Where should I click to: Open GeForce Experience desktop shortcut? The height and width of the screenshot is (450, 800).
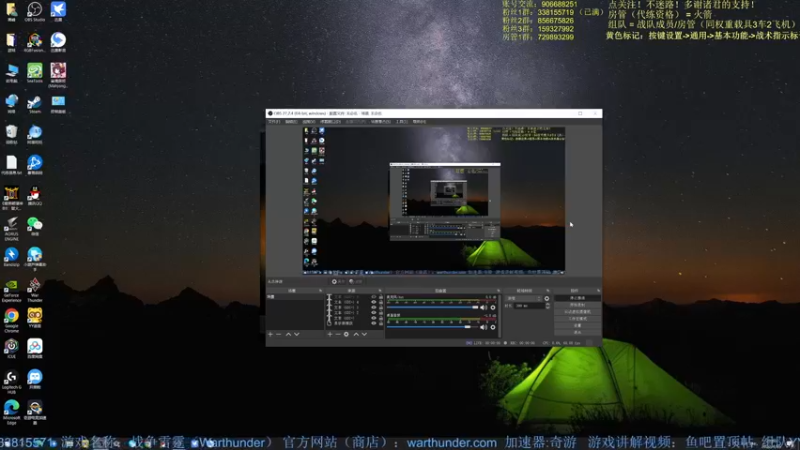point(11,291)
